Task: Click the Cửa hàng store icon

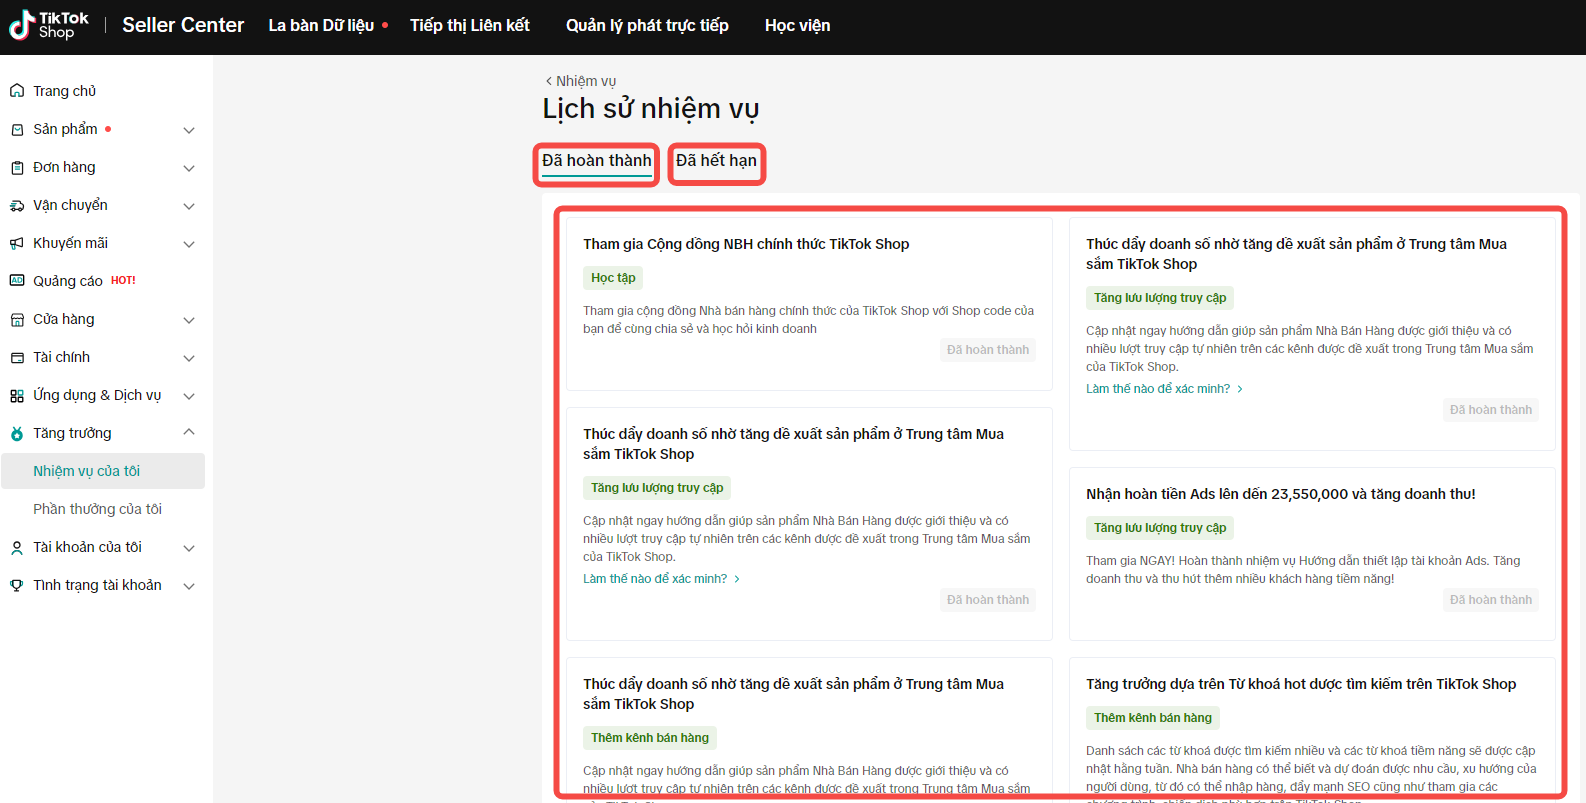Action: 17,320
